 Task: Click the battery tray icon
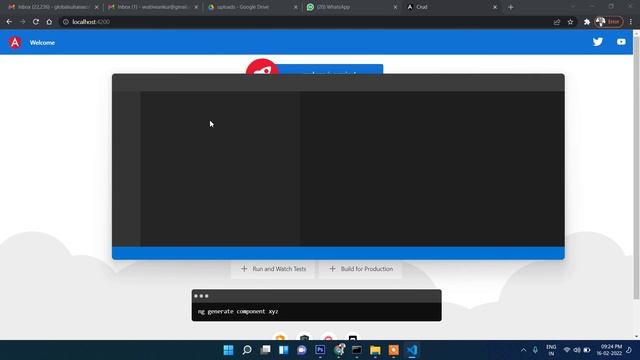[587, 350]
